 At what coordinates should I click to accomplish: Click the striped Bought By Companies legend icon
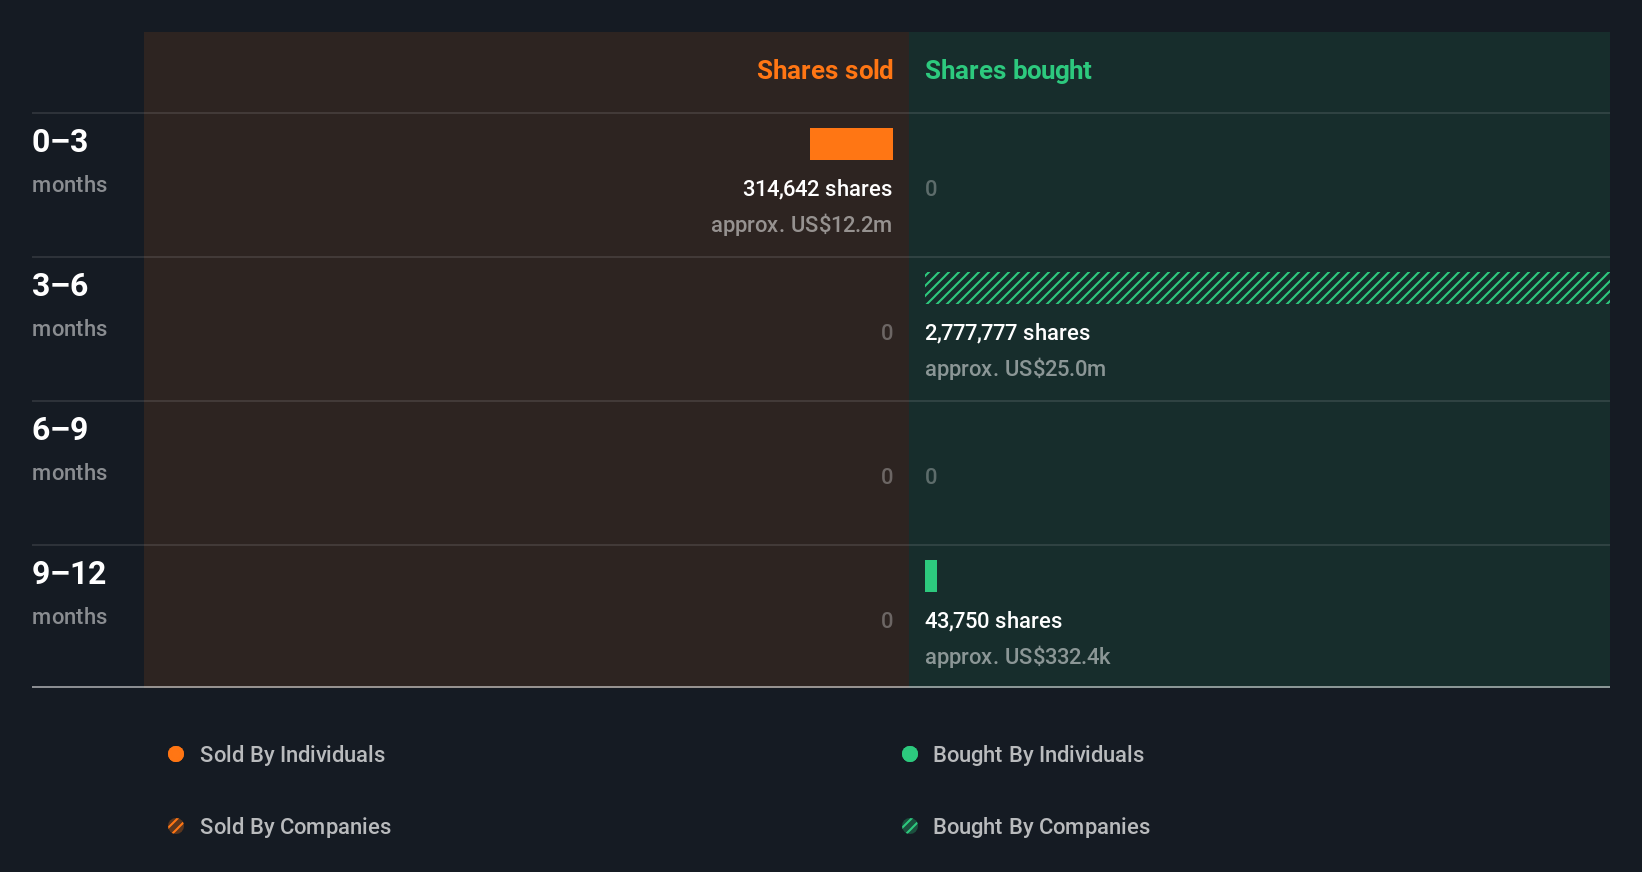[910, 826]
